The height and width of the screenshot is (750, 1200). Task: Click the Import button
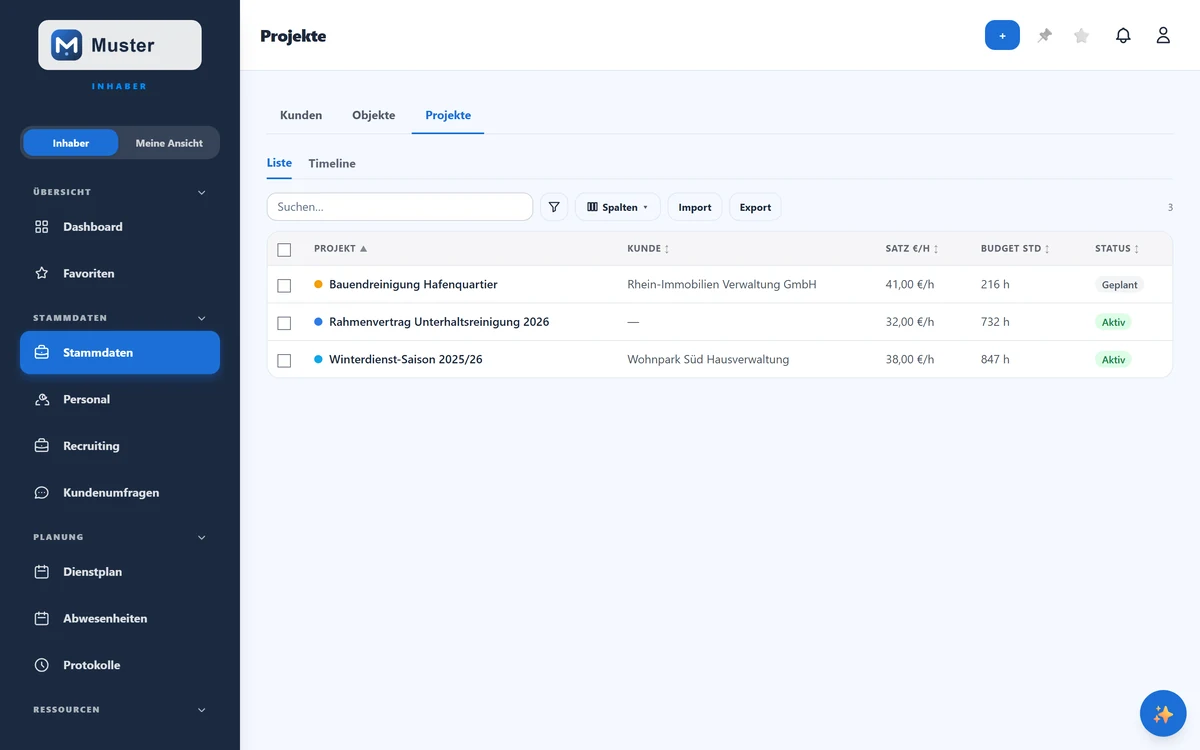pyautogui.click(x=695, y=207)
